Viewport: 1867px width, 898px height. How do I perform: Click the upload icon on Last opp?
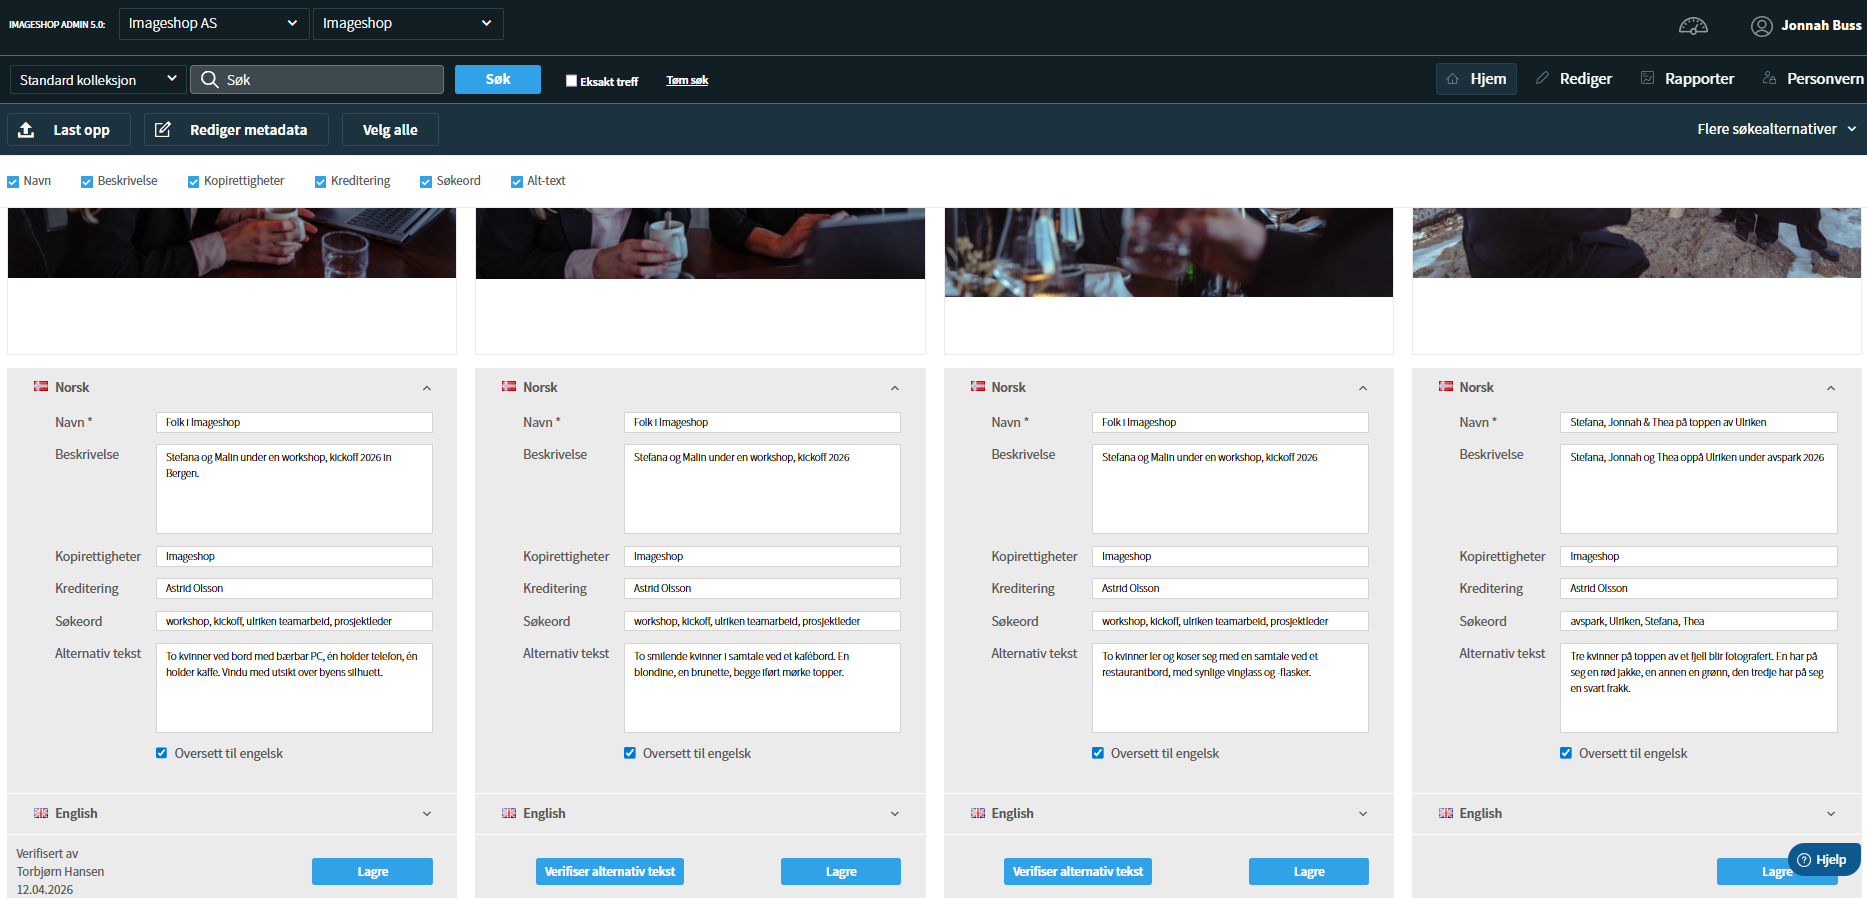27,130
